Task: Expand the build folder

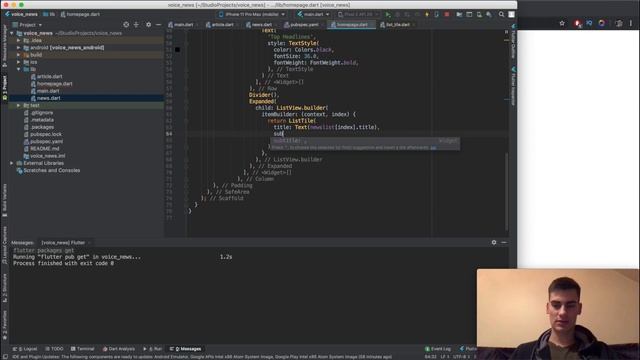Action: pyautogui.click(x=18, y=55)
